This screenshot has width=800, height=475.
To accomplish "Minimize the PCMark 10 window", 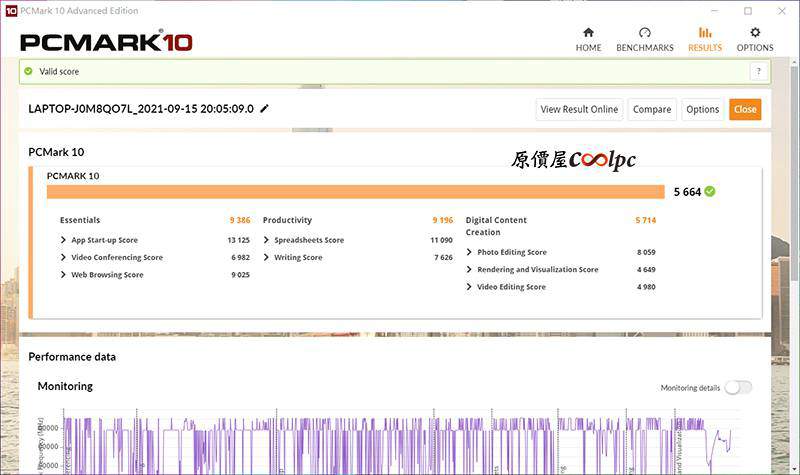I will [715, 11].
